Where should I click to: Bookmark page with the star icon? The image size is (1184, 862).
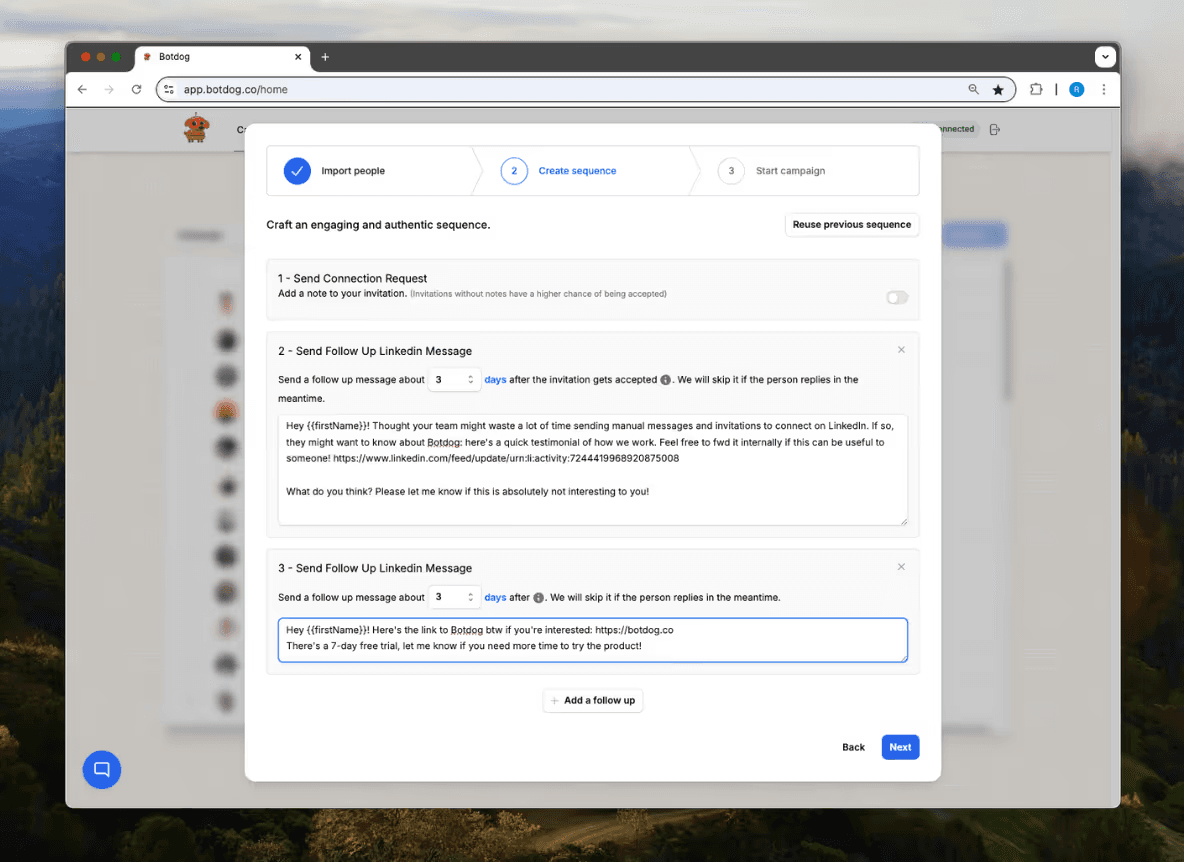[998, 90]
